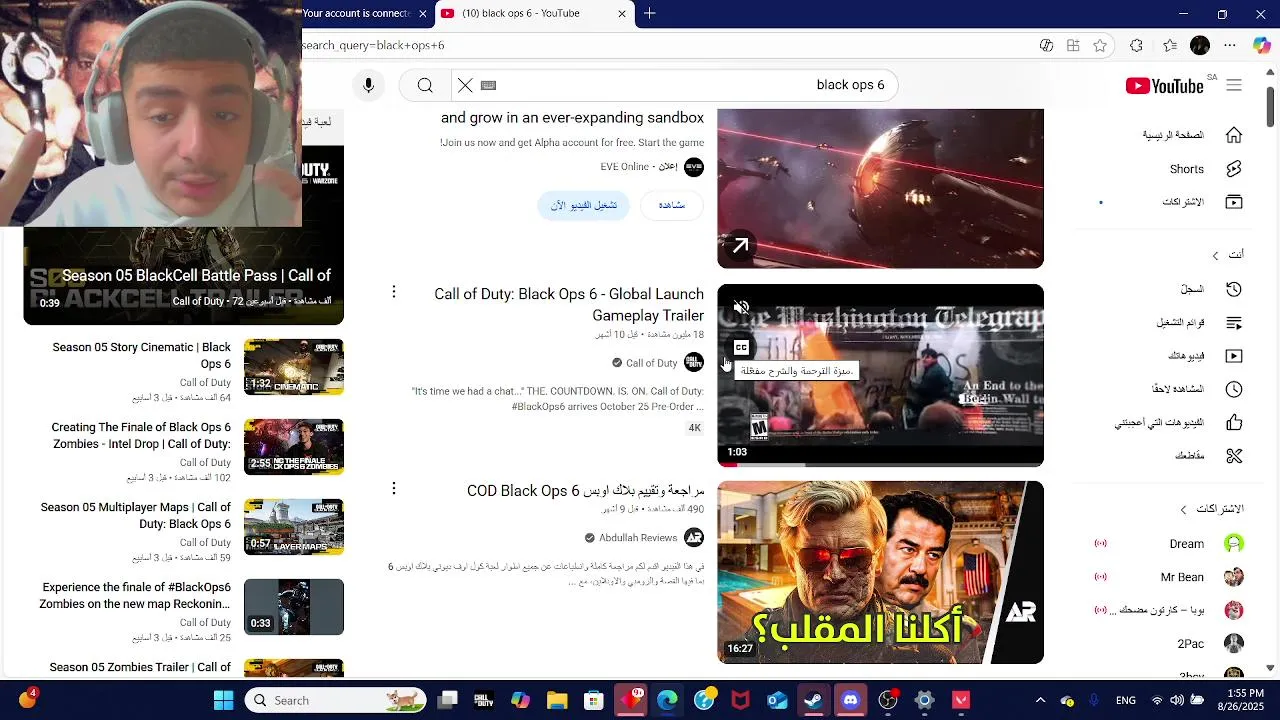Image resolution: width=1280 pixels, height=720 pixels.
Task: Open Steam from the taskbar
Action: 813,700
